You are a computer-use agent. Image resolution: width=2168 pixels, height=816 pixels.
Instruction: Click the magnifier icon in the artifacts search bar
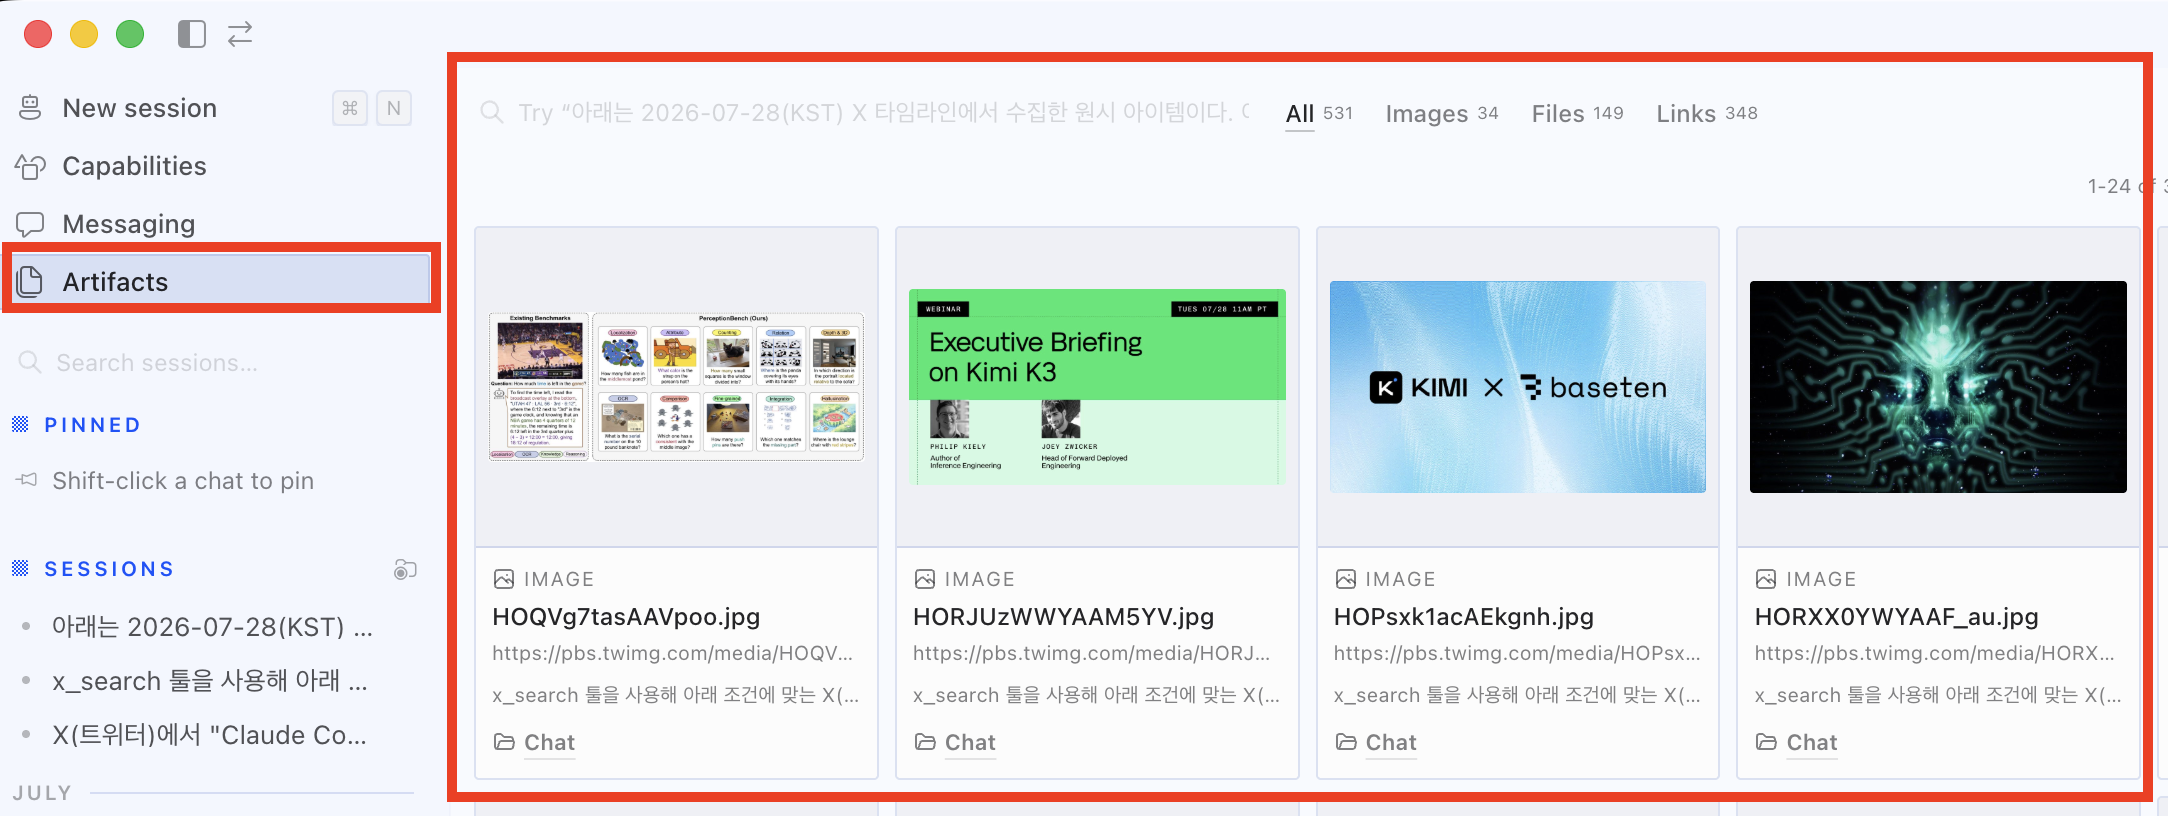tap(491, 112)
